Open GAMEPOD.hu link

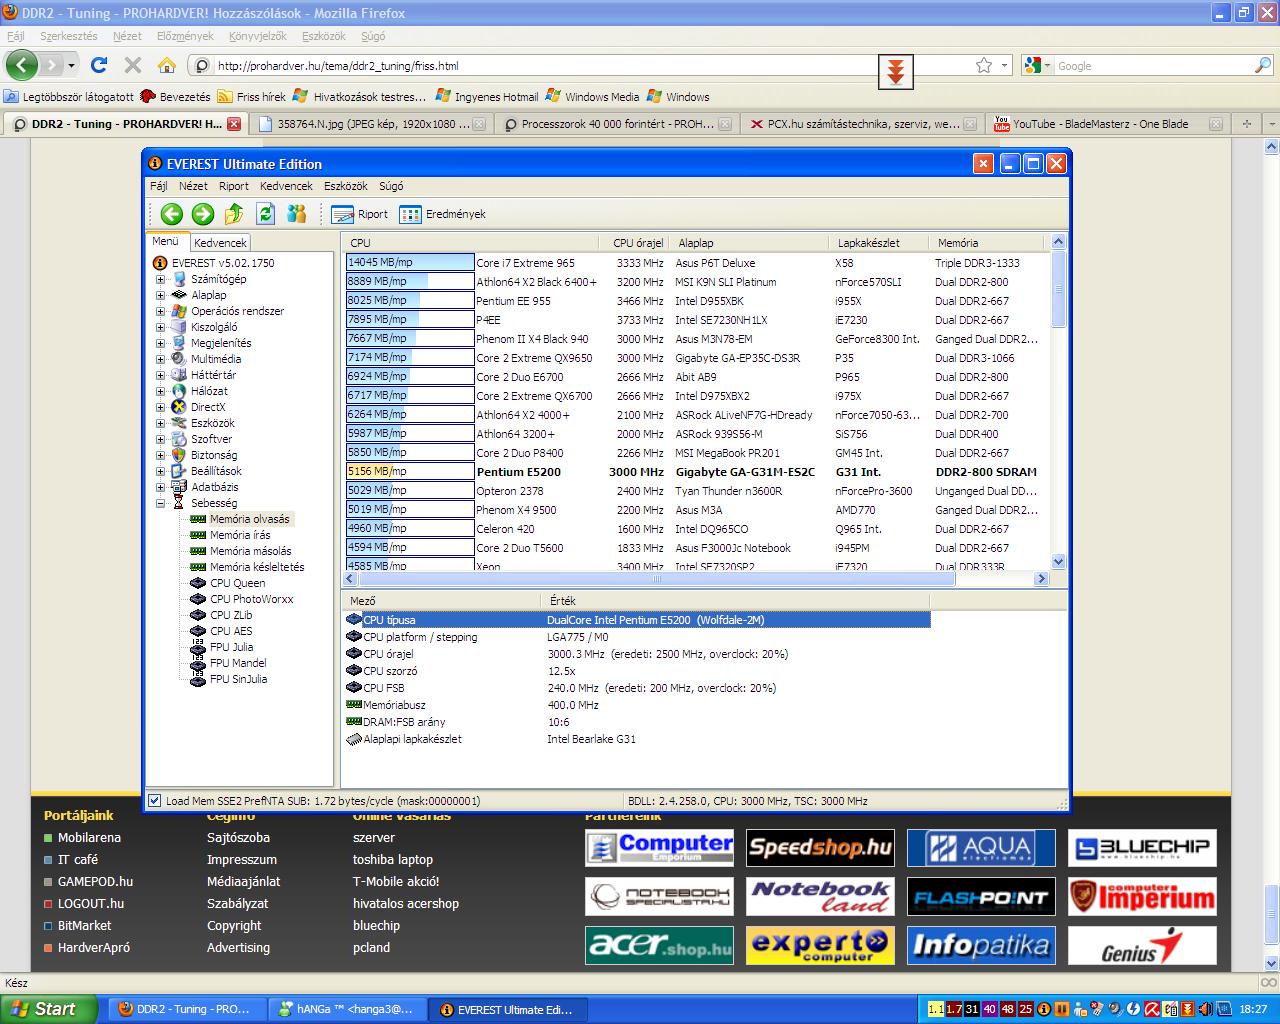[95, 881]
